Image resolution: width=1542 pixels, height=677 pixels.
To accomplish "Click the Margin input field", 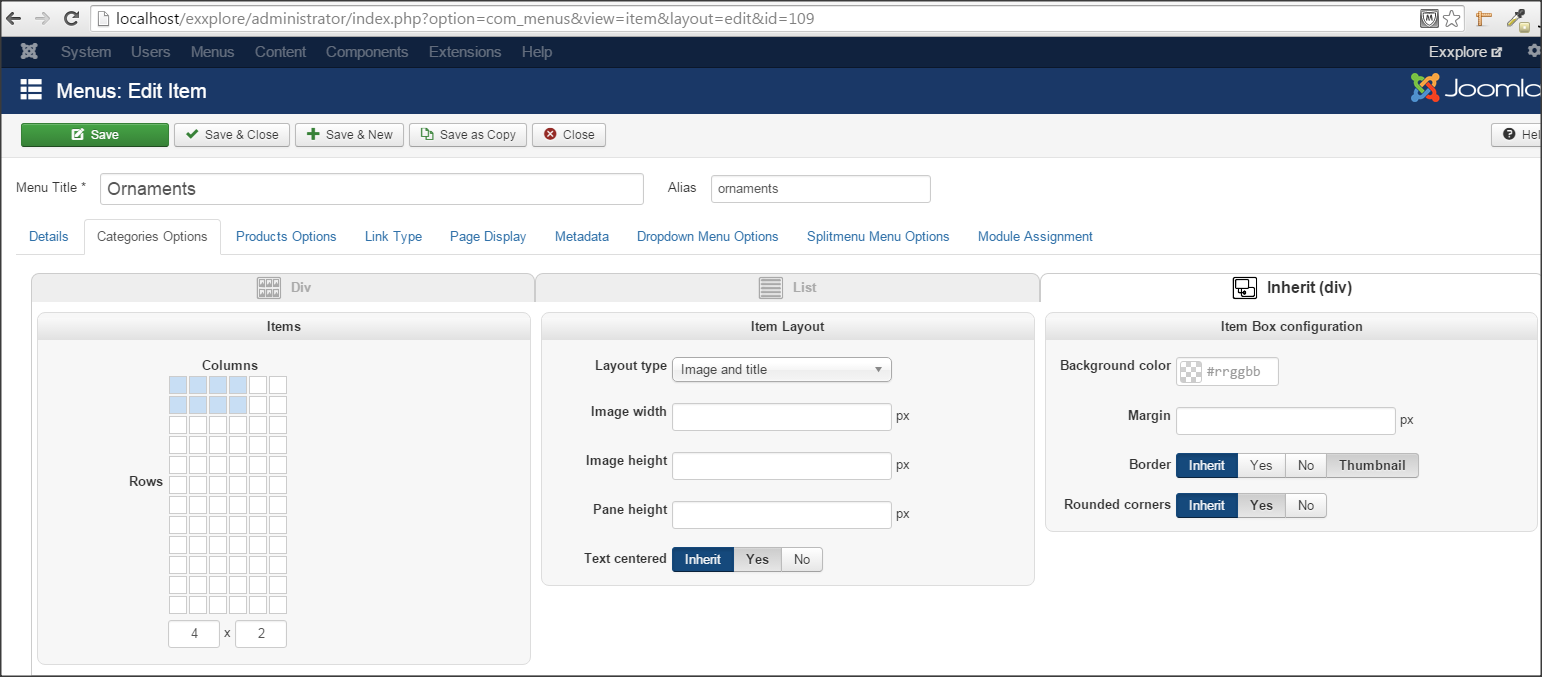I will point(1286,421).
